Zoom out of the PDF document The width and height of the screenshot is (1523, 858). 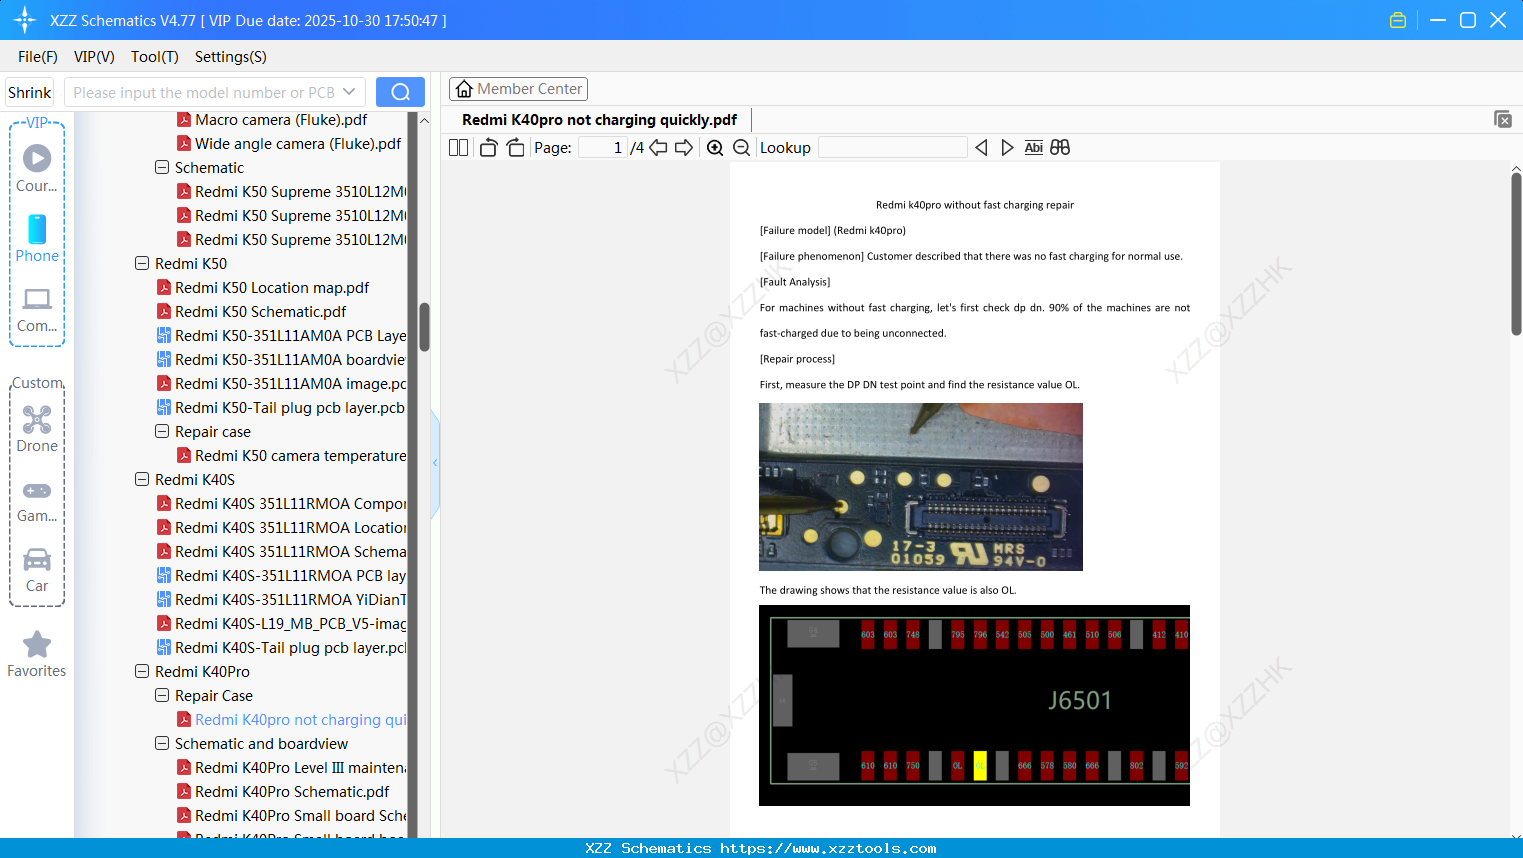click(741, 148)
